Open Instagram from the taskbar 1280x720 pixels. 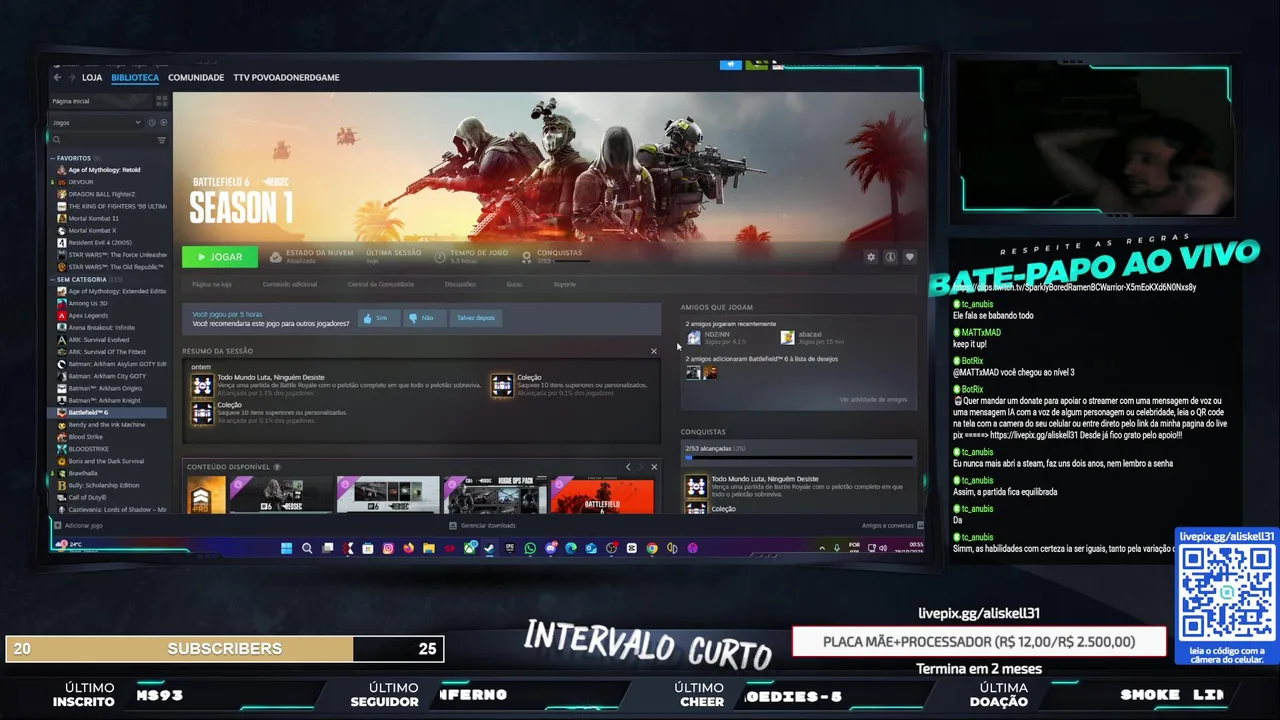click(388, 548)
